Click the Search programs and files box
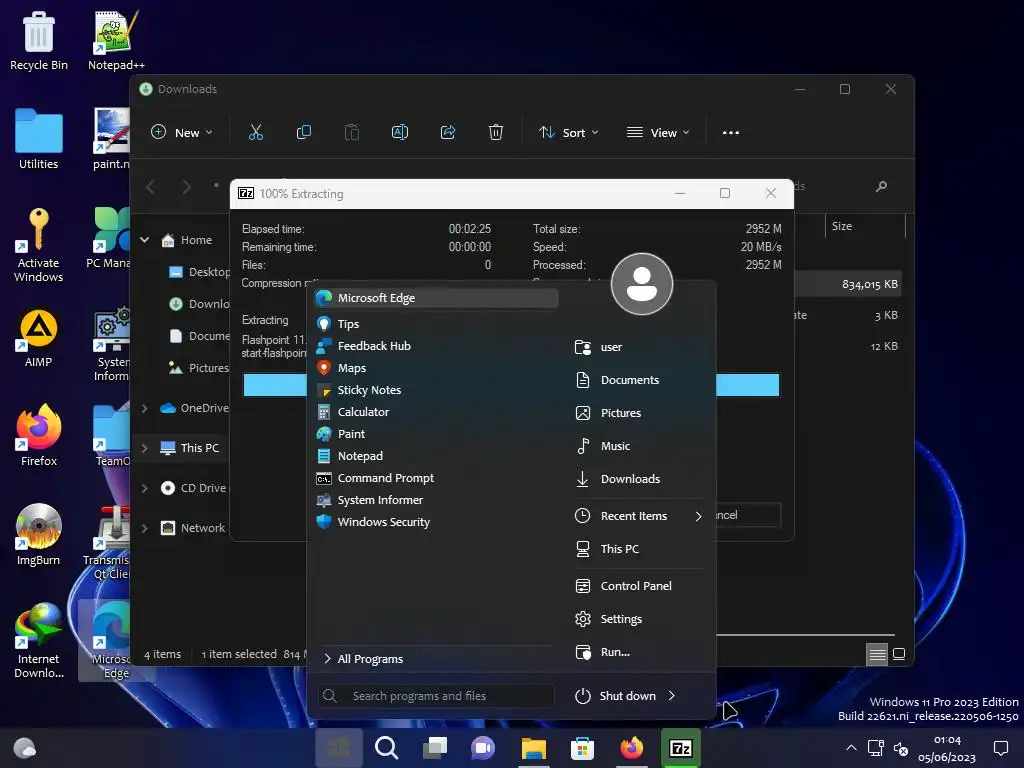Screen dimensions: 1024x768 [x=436, y=696]
